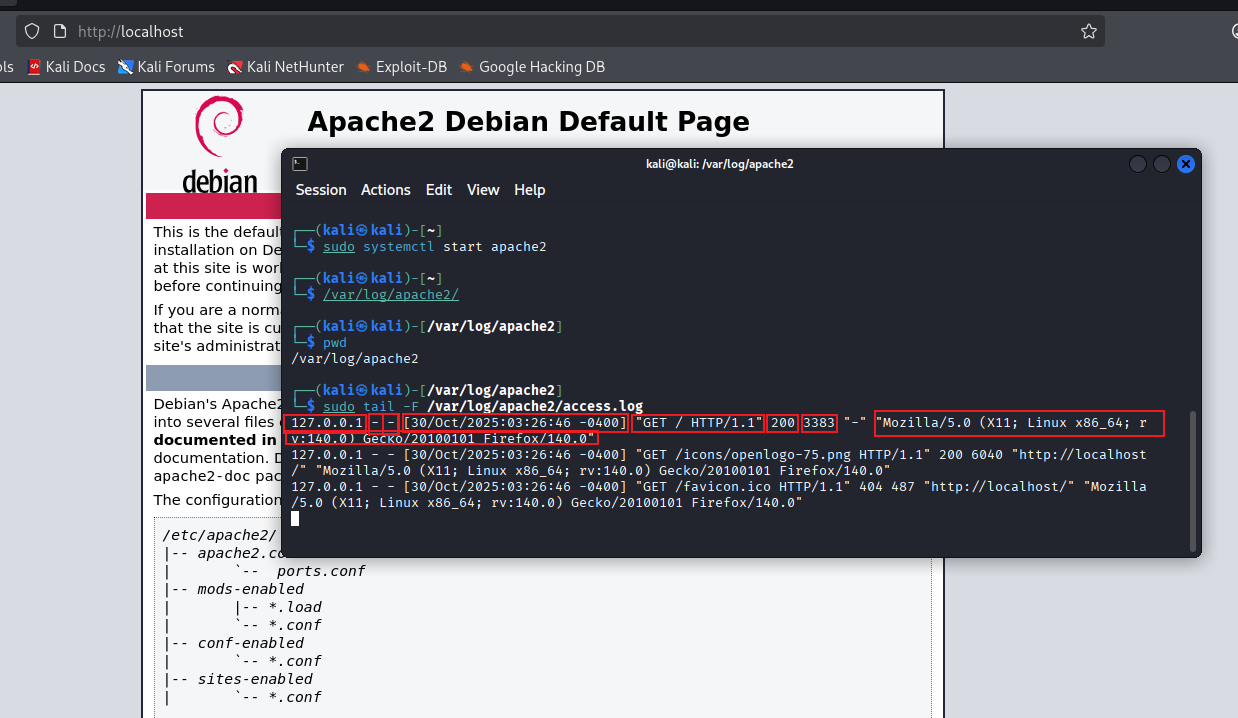Open the Session menu in the terminal
1238x718 pixels.
321,190
